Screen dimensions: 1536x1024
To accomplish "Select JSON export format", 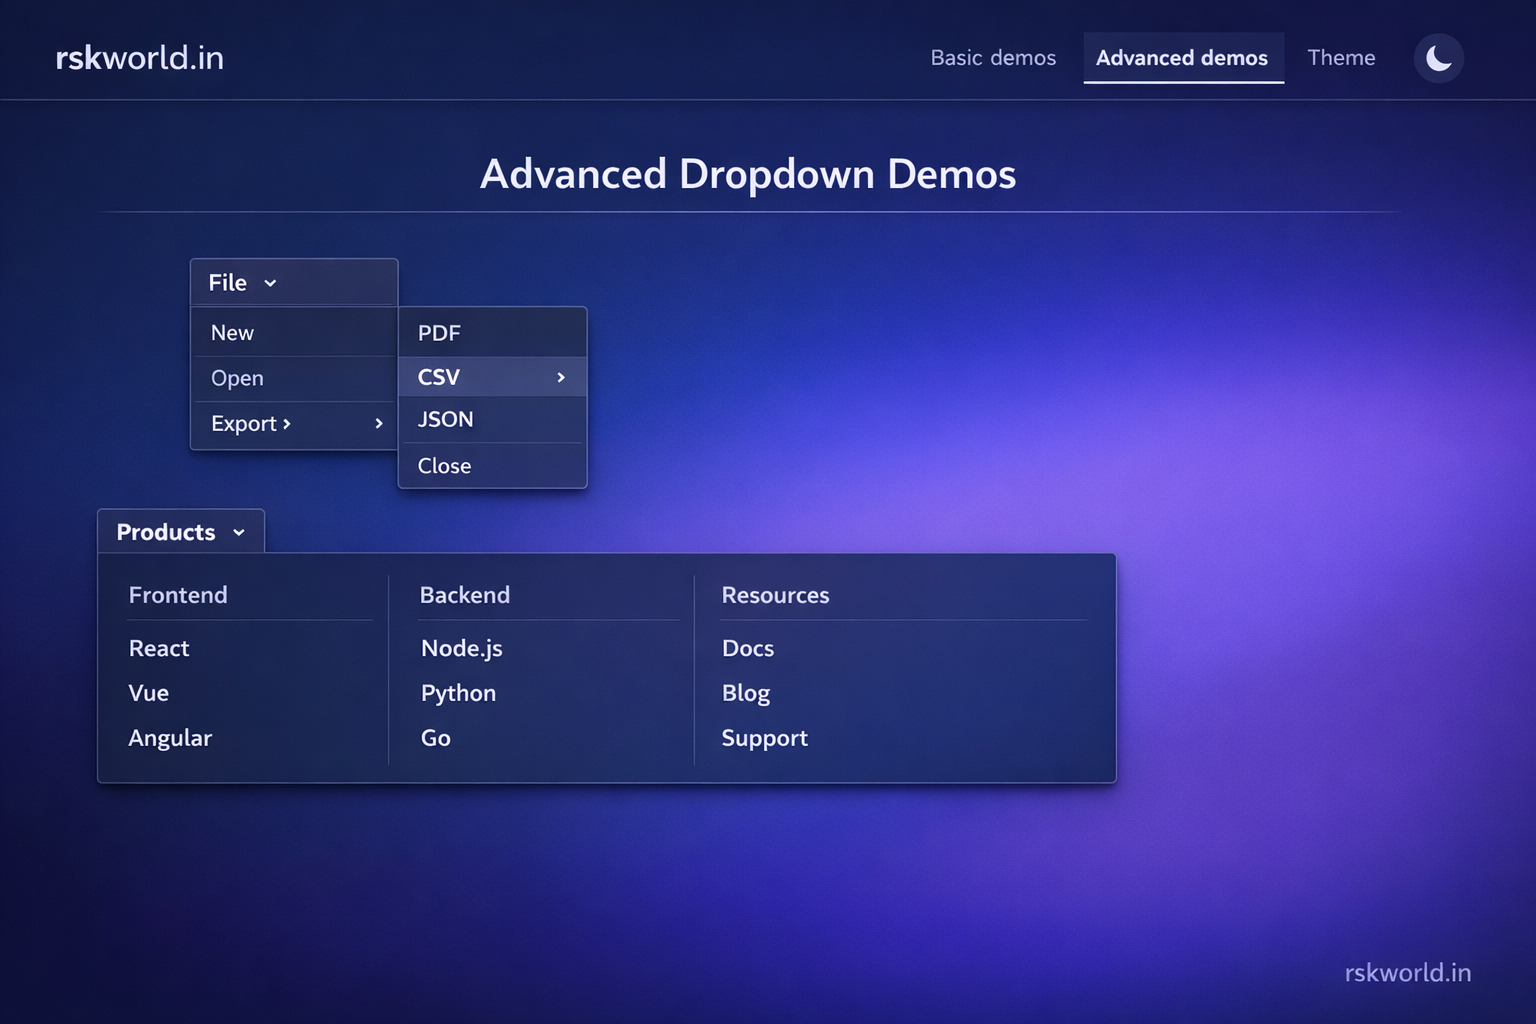I will (x=446, y=419).
